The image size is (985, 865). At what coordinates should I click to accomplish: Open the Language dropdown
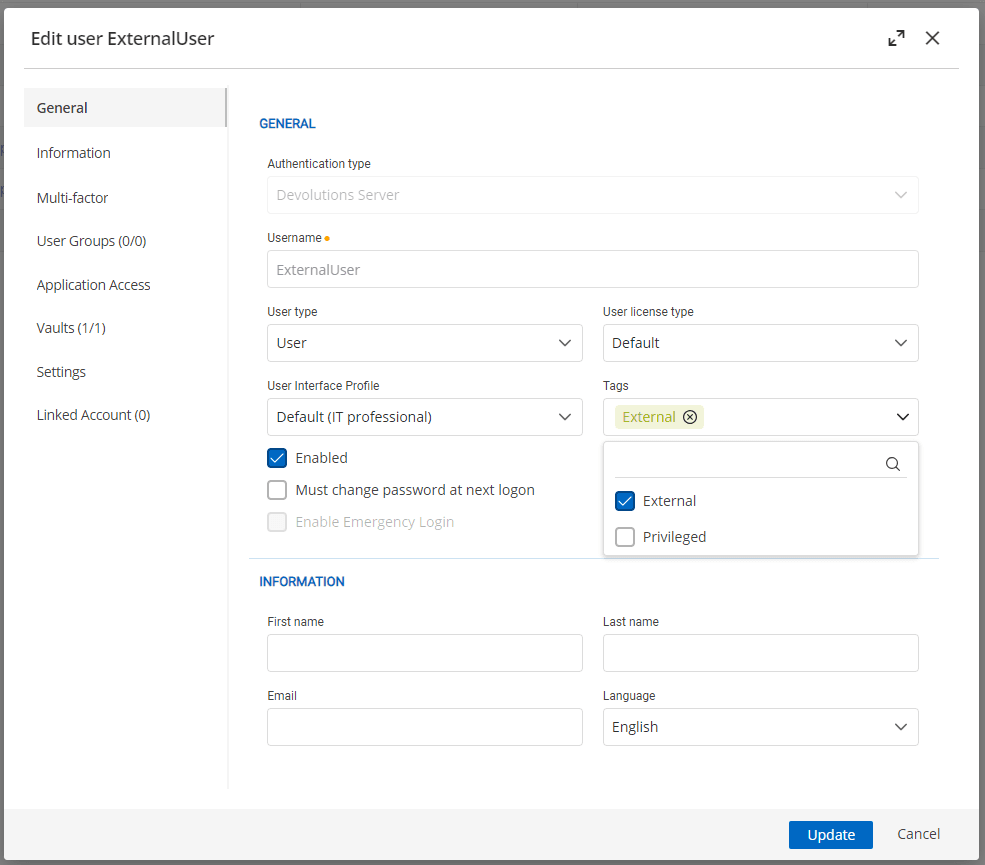pyautogui.click(x=760, y=727)
